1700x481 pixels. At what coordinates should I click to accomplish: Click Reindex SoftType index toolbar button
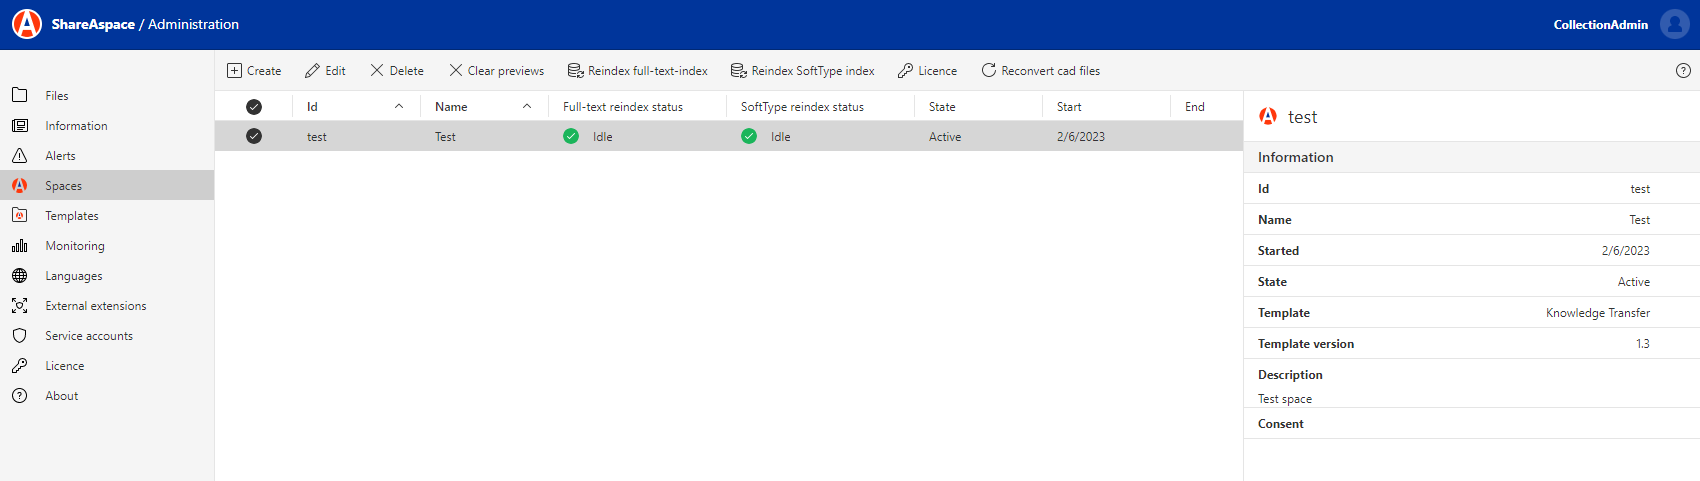point(802,71)
